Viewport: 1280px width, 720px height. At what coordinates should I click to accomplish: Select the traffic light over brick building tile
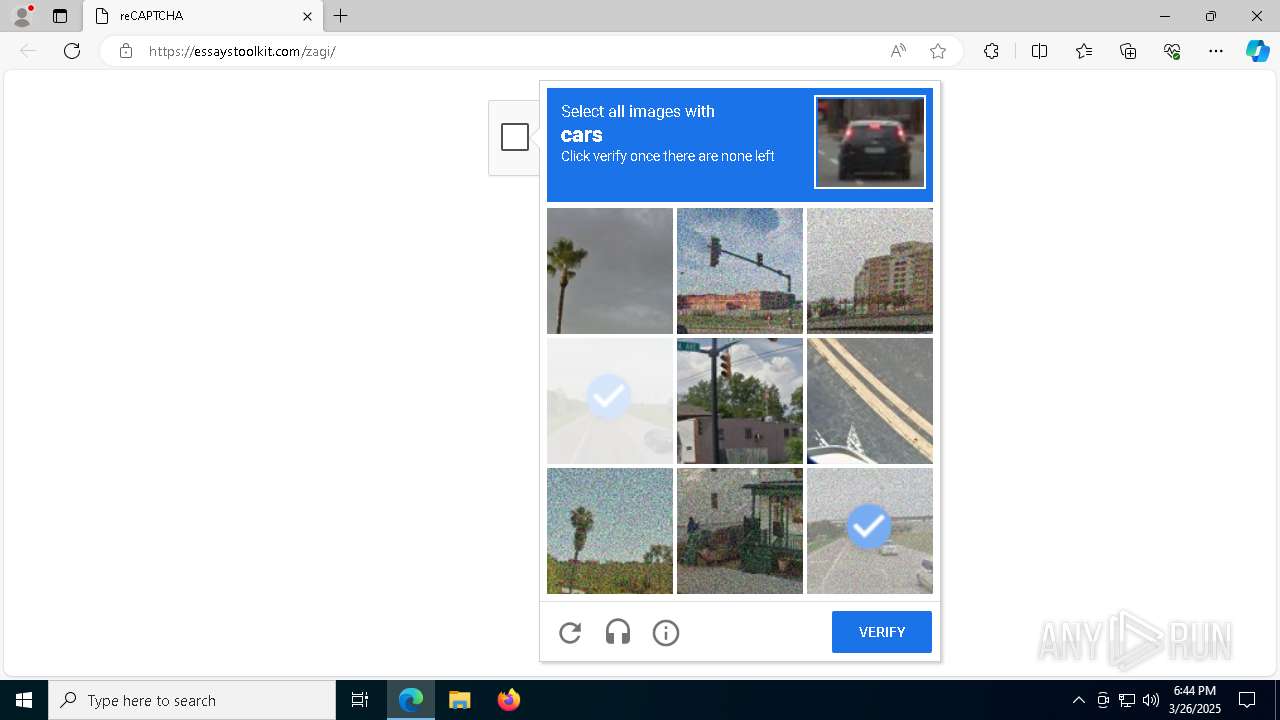[740, 271]
